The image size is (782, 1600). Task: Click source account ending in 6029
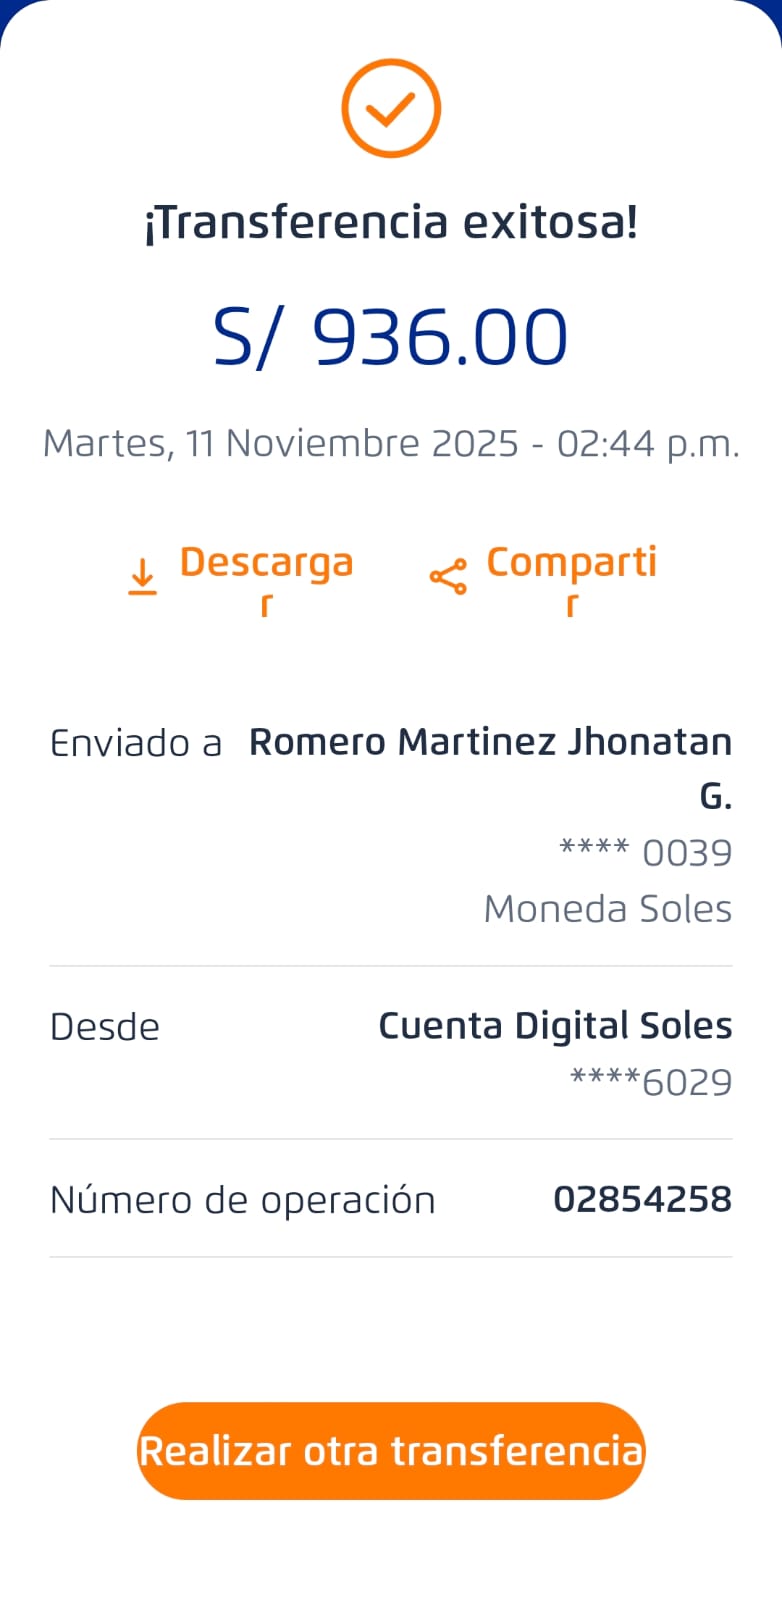(x=651, y=1082)
